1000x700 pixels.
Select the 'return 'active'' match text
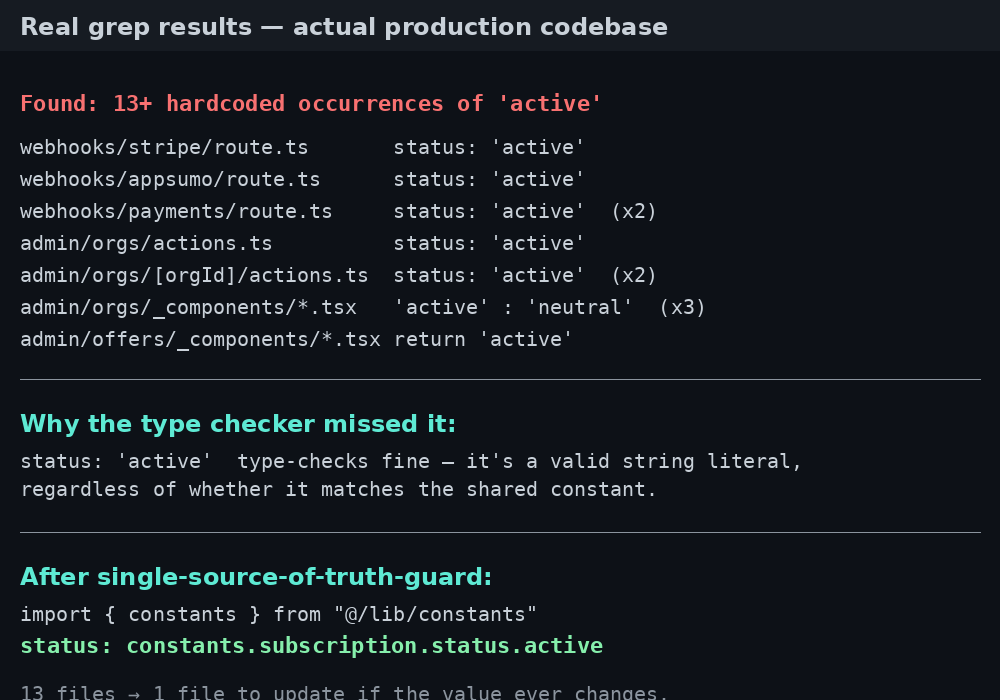click(x=483, y=339)
